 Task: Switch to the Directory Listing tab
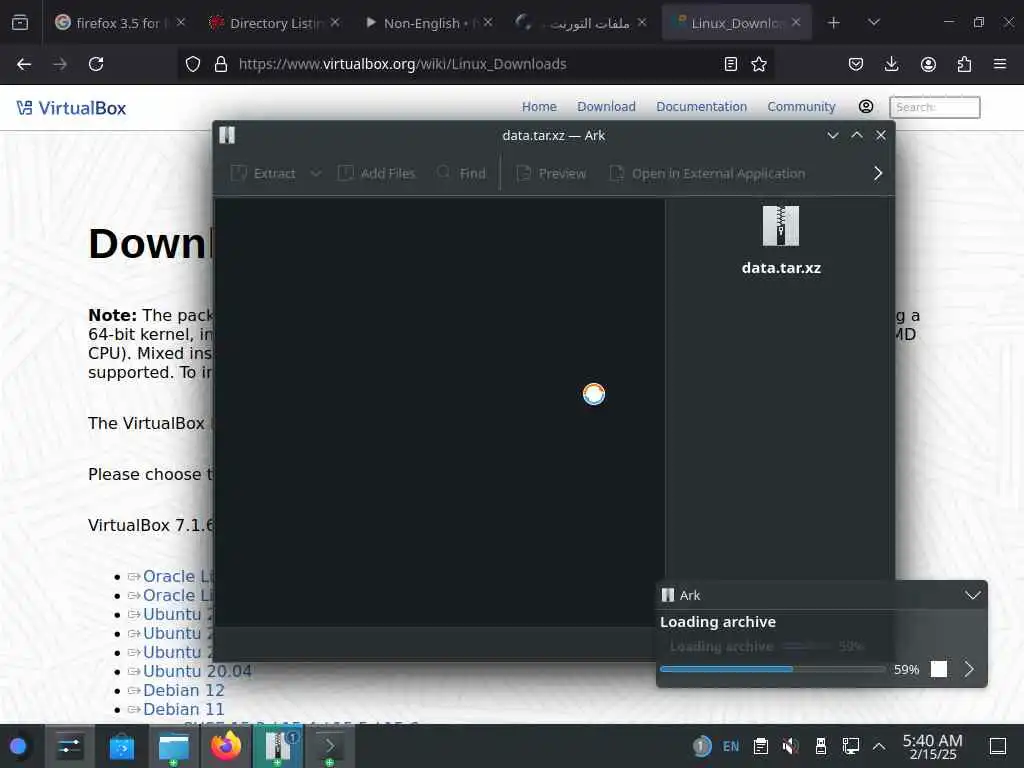tap(274, 23)
